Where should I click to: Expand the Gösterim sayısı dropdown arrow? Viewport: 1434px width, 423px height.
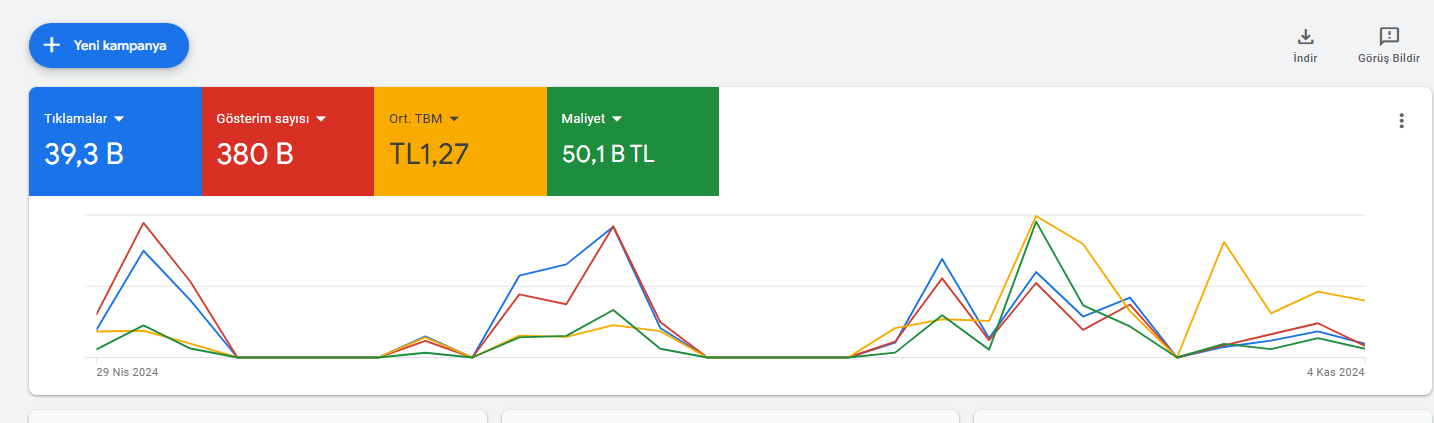[x=321, y=119]
